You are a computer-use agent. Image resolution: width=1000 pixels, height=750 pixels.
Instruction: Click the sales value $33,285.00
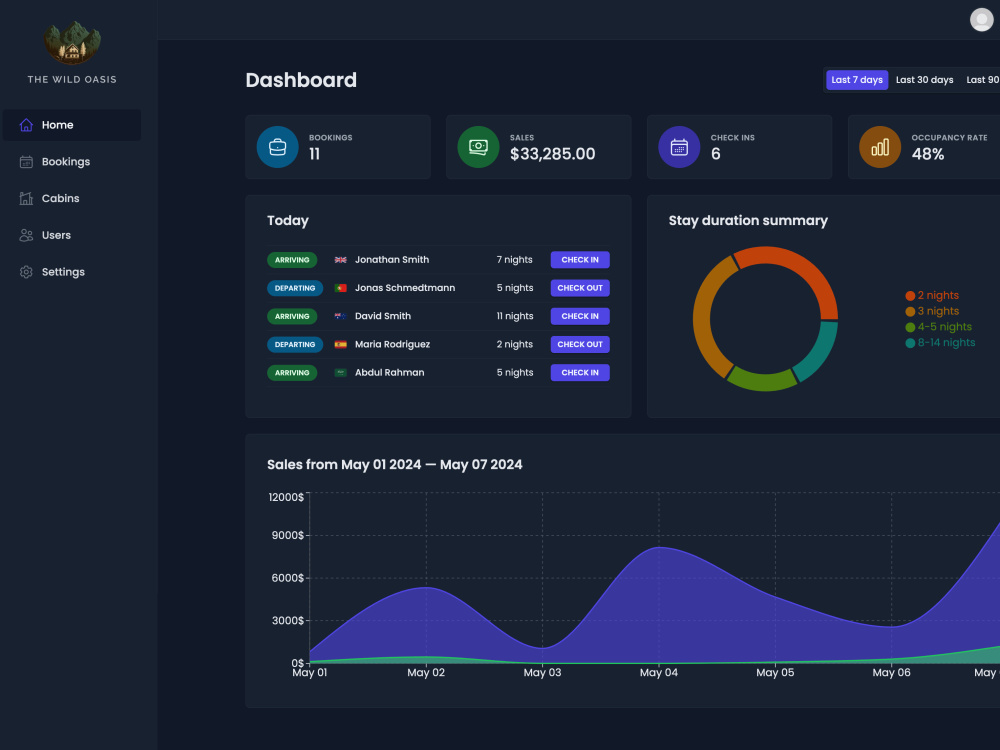[552, 154]
